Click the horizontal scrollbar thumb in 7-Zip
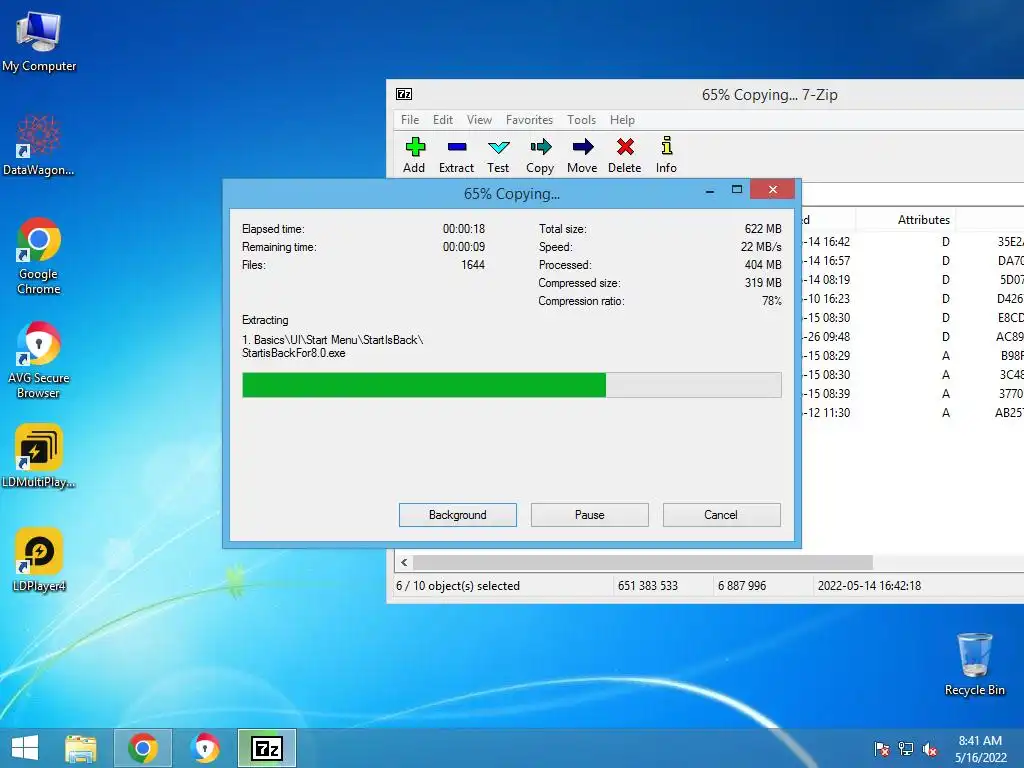This screenshot has height=768, width=1024. (643, 562)
